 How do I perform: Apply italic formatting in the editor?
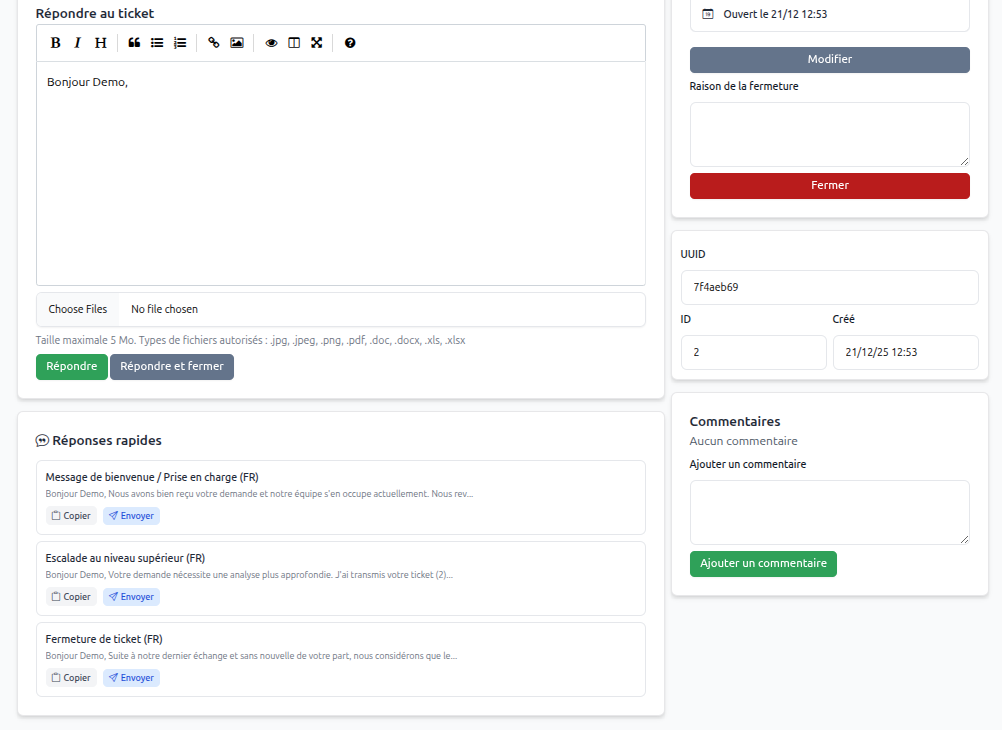(78, 43)
